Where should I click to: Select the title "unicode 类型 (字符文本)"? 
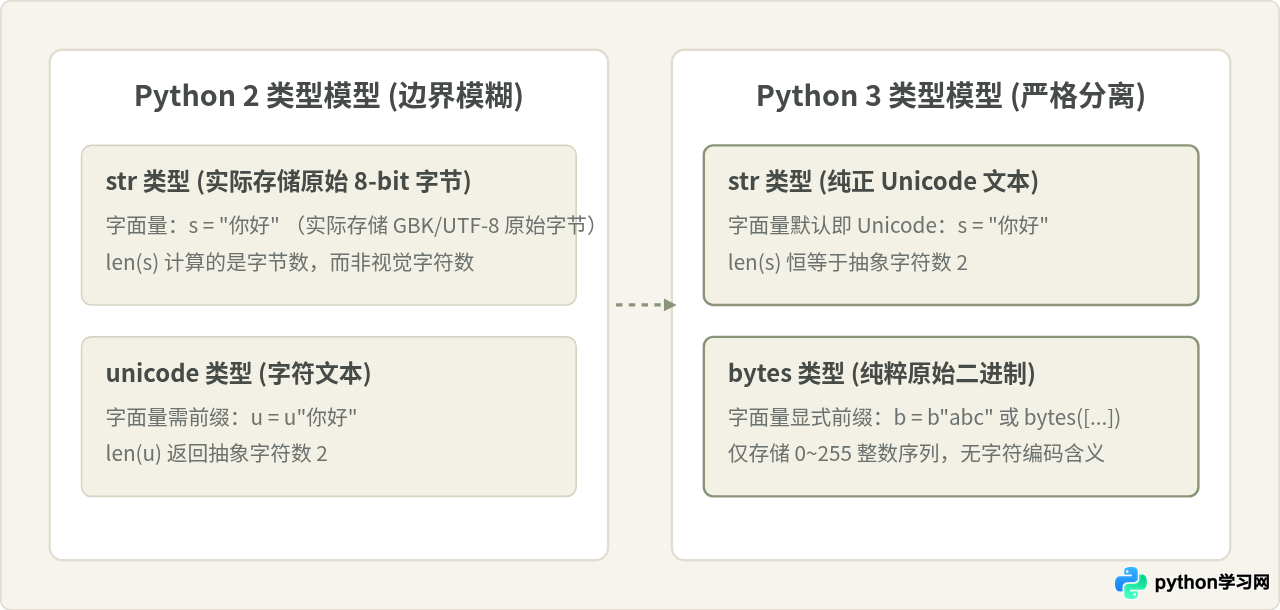(x=239, y=374)
